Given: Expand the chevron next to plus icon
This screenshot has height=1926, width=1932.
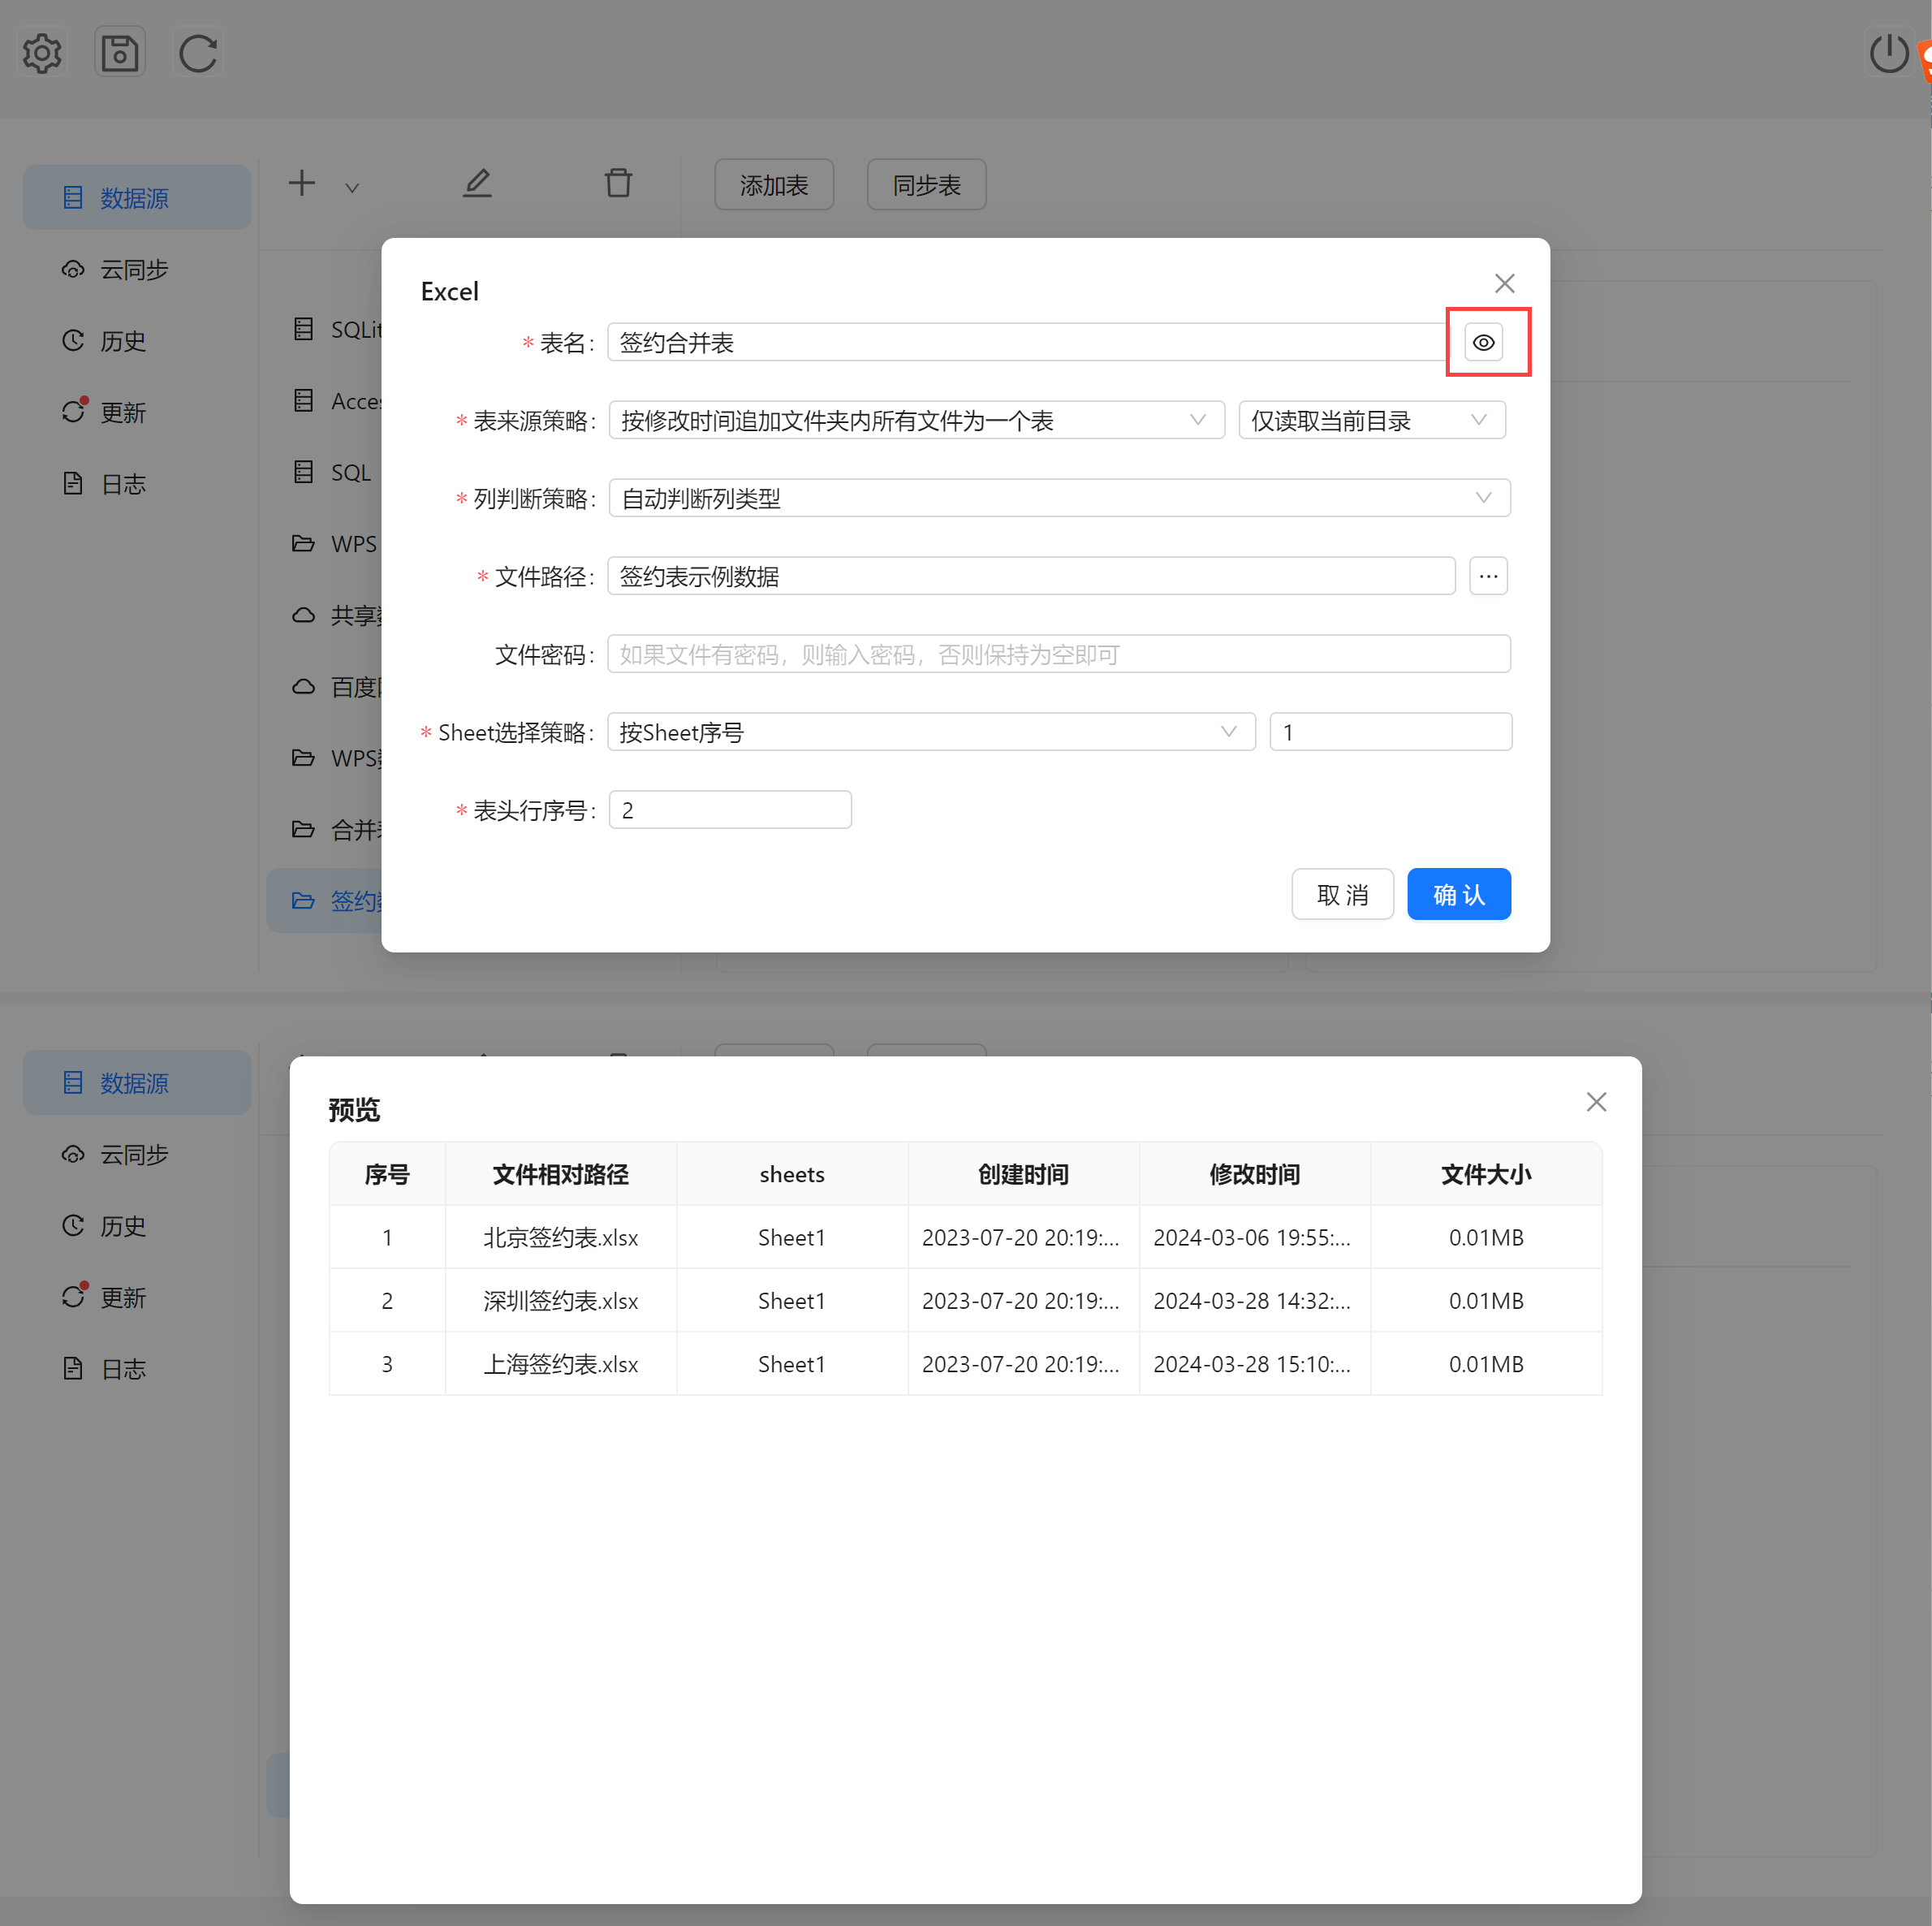Looking at the screenshot, I should [352, 187].
